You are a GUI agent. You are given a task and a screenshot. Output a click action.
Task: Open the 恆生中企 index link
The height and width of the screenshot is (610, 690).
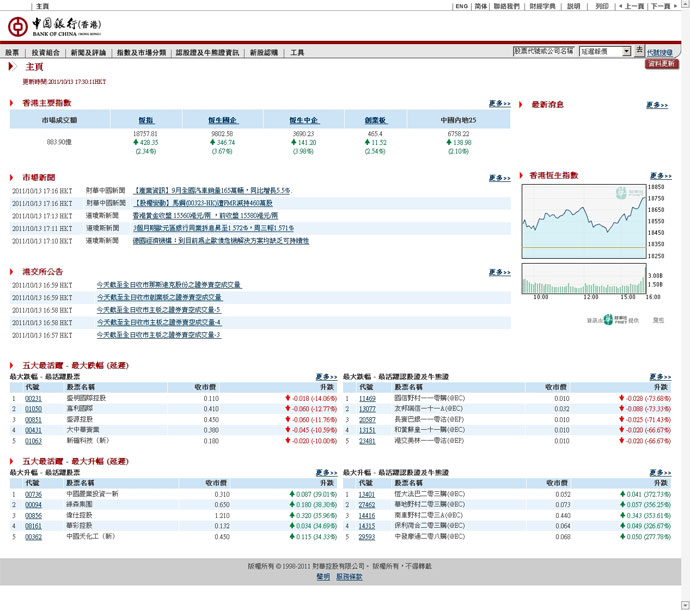click(304, 120)
